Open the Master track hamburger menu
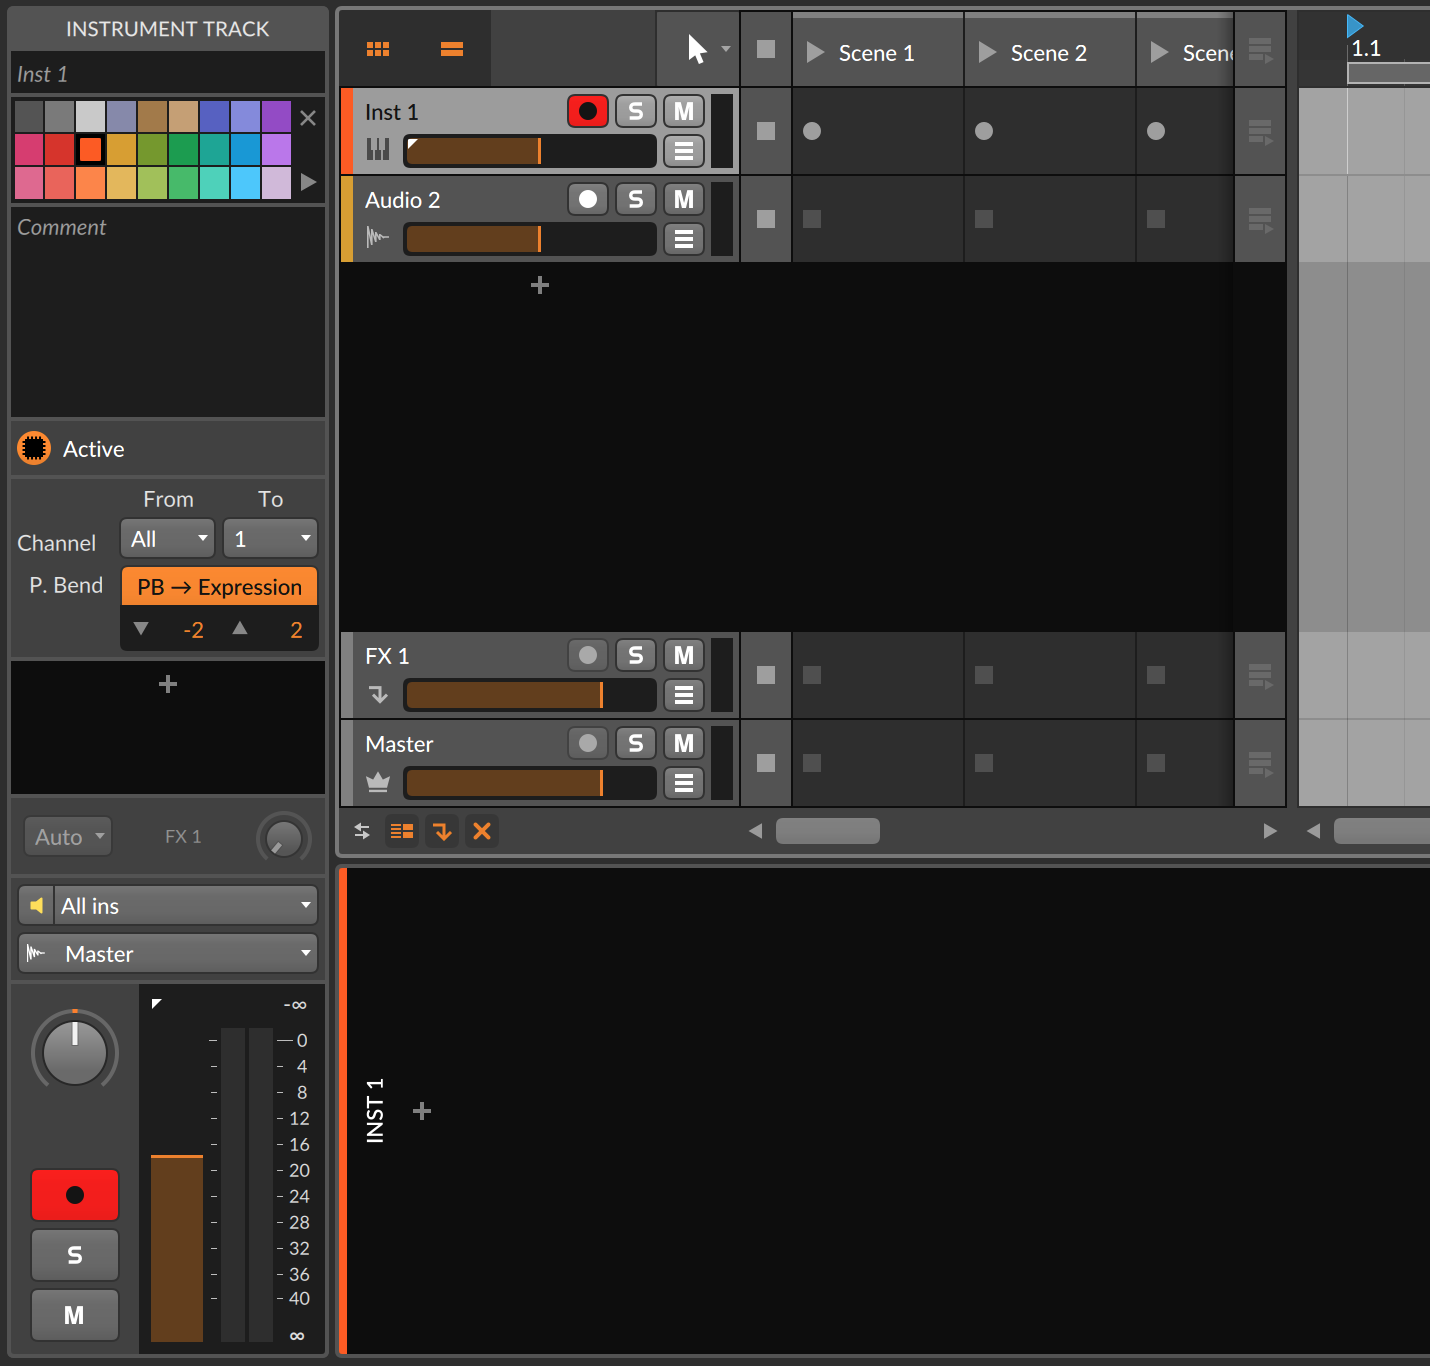 (683, 783)
